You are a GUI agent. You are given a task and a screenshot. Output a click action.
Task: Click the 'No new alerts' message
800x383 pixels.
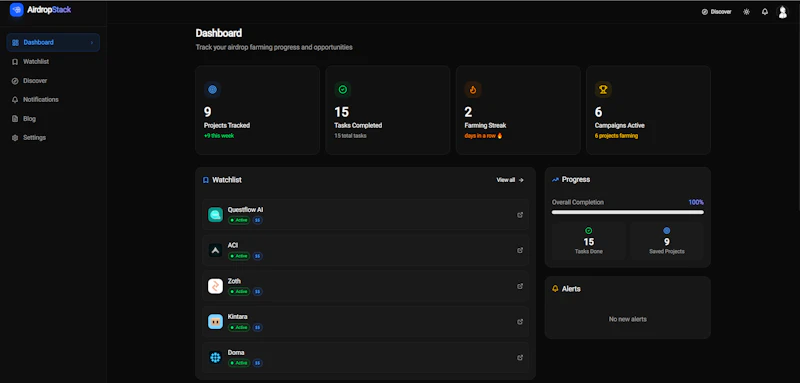tap(628, 319)
